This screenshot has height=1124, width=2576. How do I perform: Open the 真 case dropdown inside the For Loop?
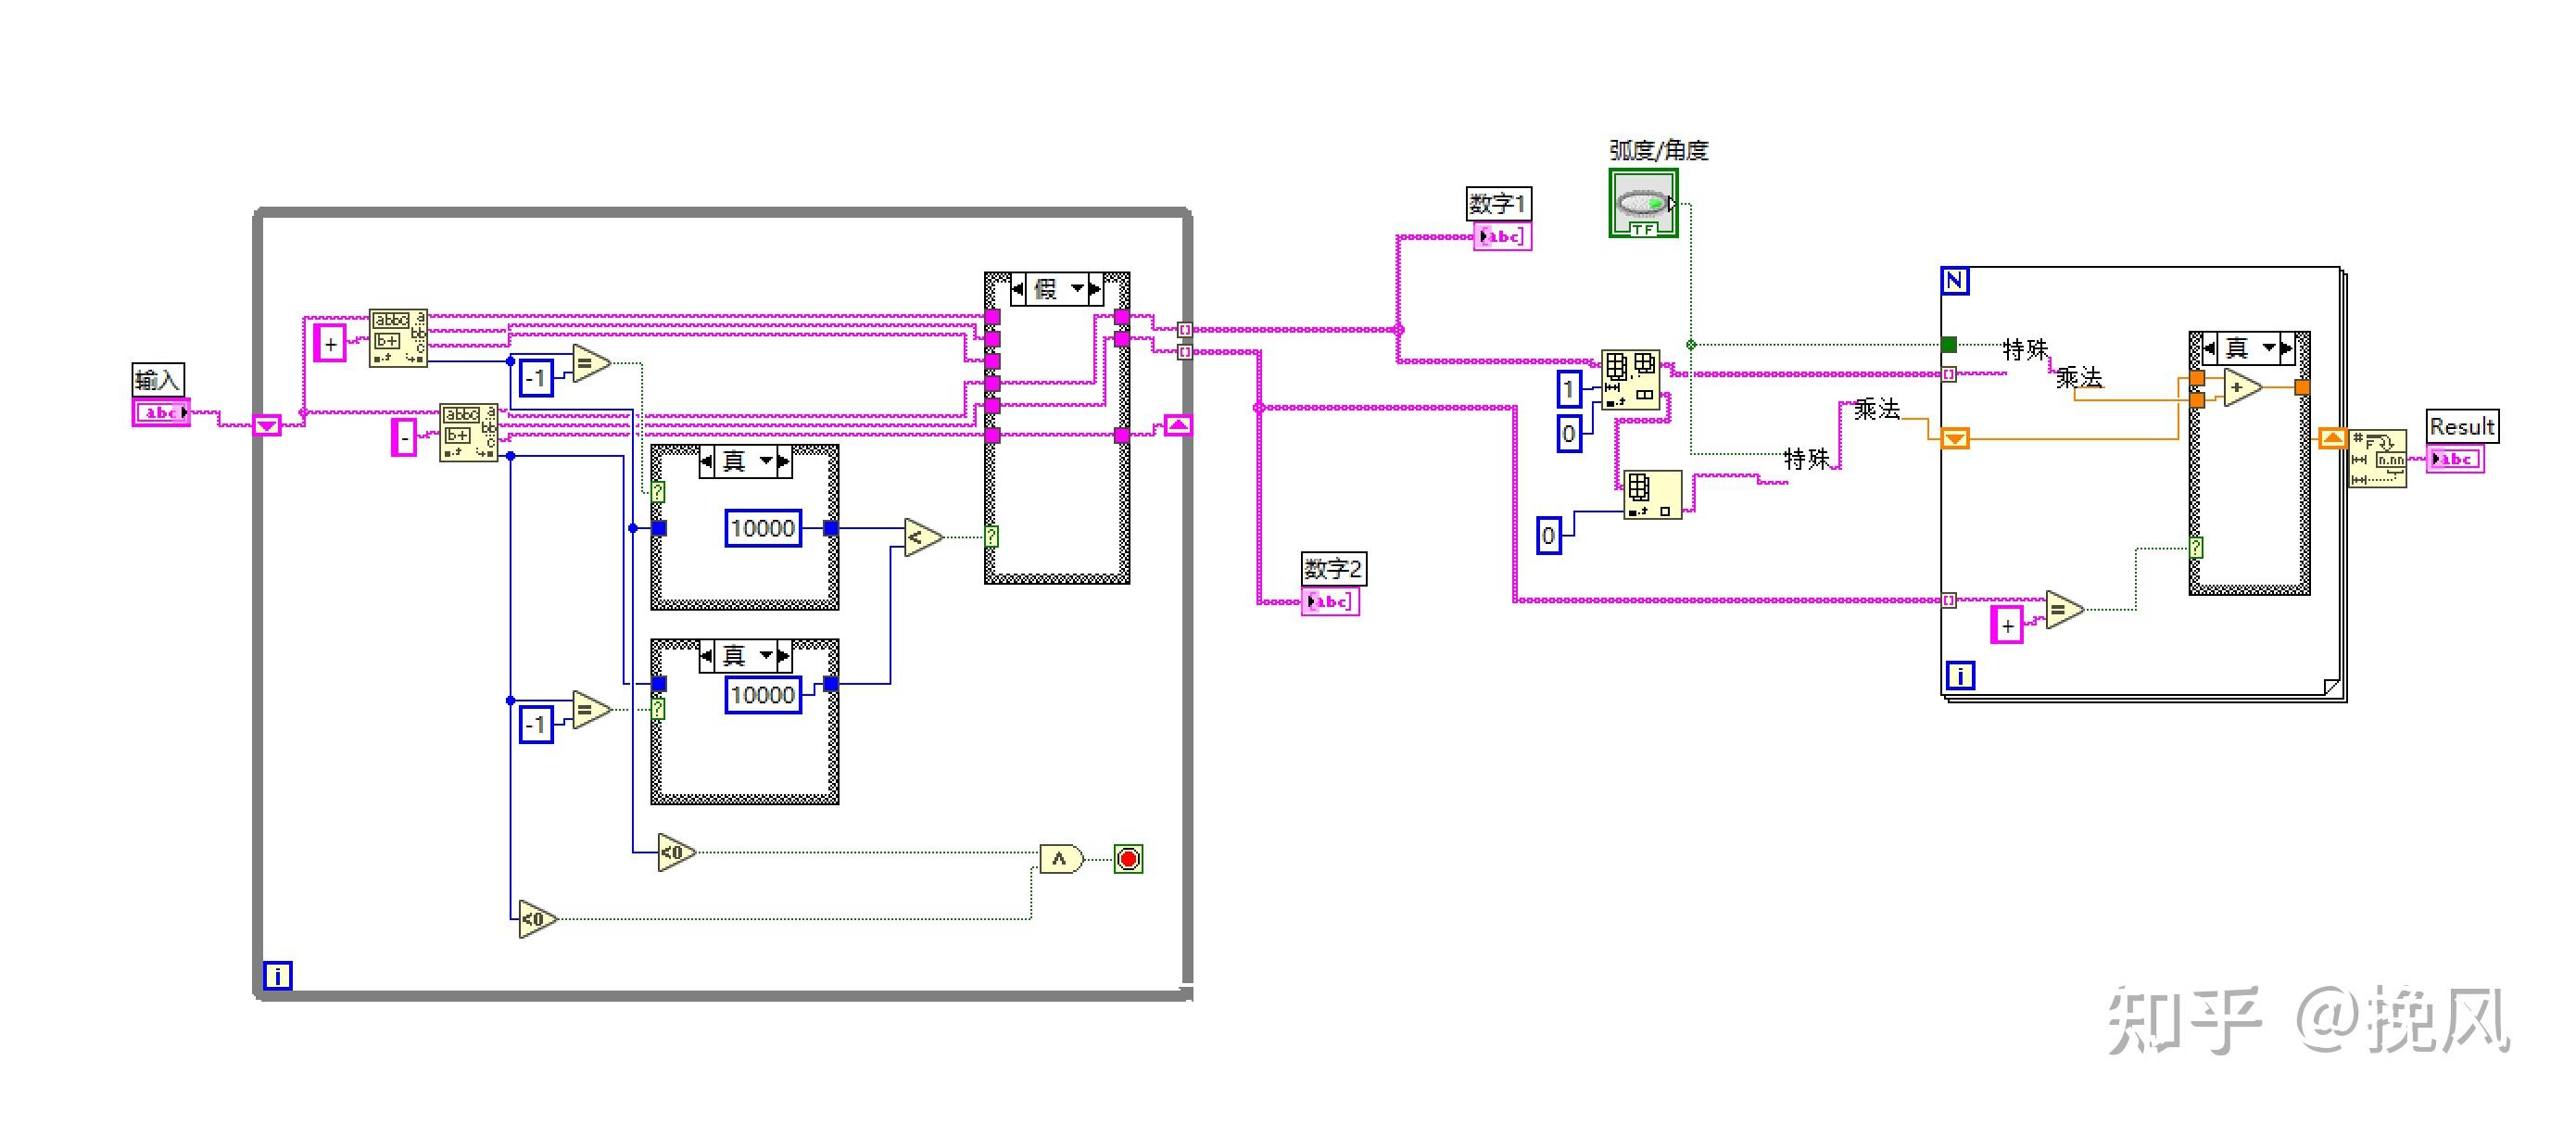click(2269, 348)
